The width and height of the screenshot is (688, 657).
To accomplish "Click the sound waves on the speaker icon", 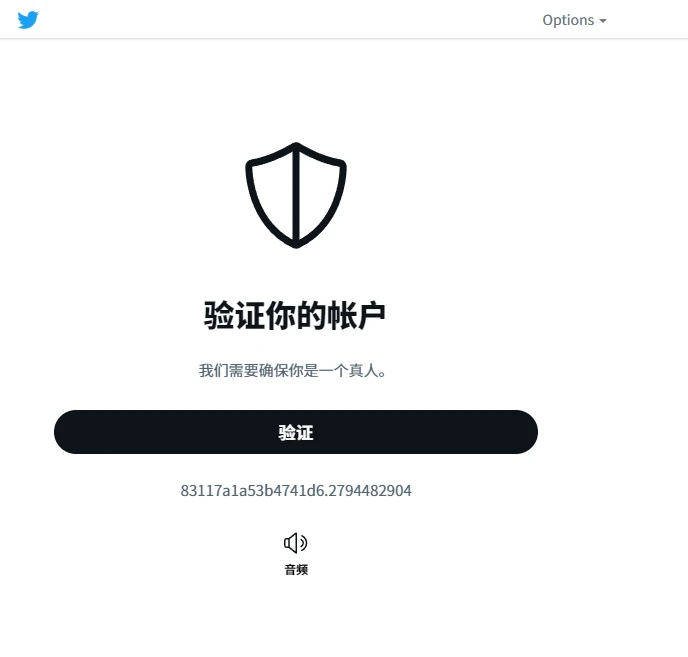I will click(304, 543).
